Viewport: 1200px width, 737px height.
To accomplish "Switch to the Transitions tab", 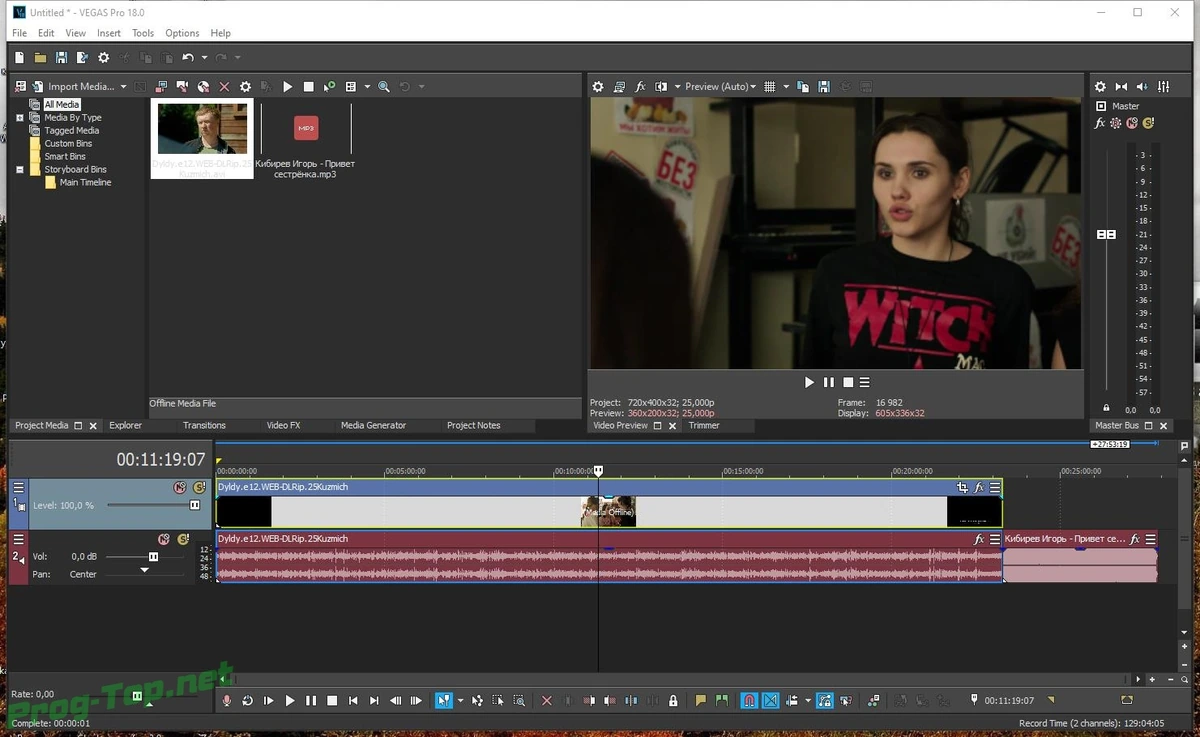I will tap(204, 426).
